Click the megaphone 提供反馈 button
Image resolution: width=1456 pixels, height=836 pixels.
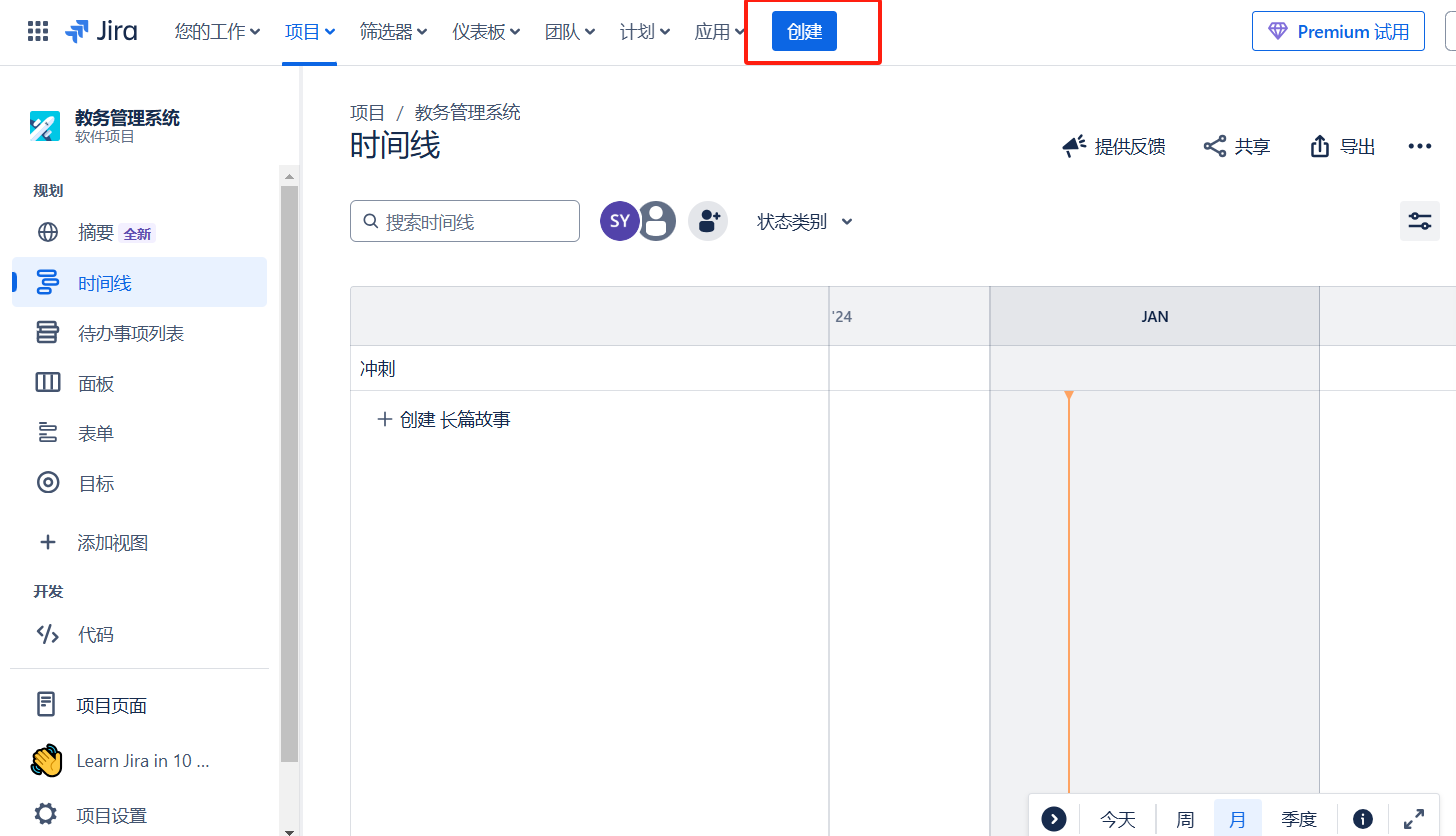pos(1114,147)
